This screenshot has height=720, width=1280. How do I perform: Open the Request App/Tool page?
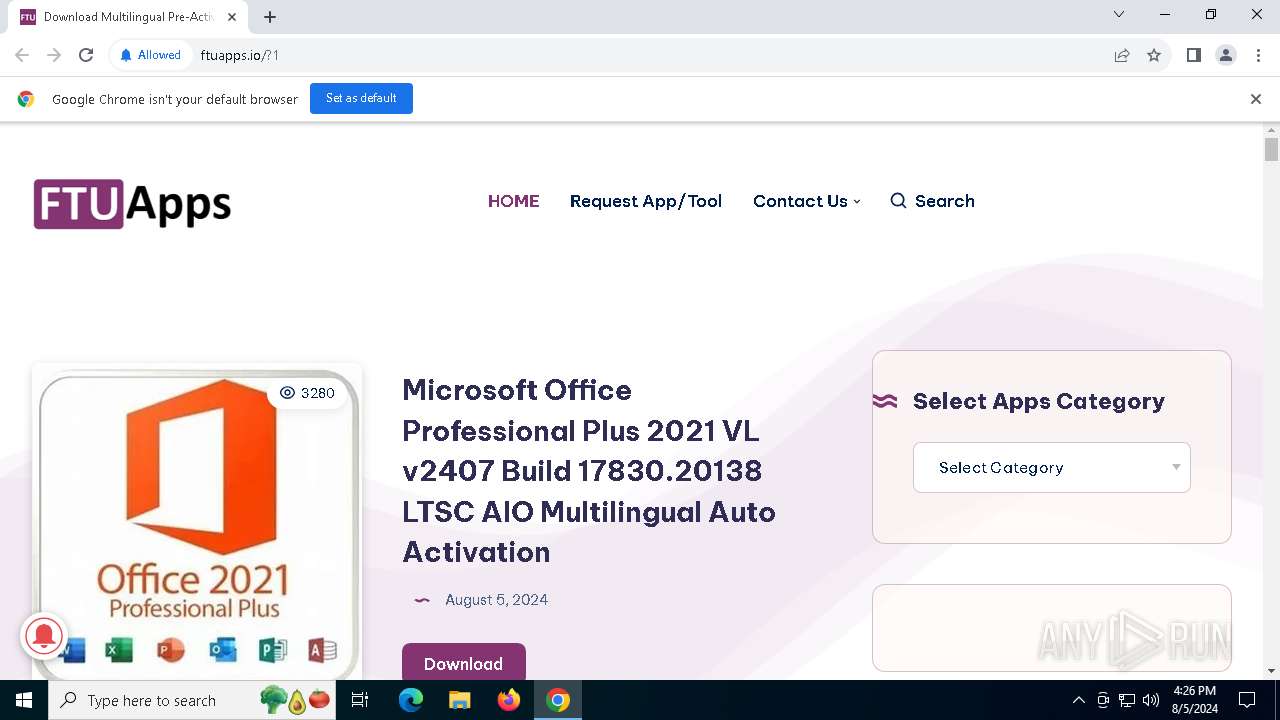tap(646, 201)
